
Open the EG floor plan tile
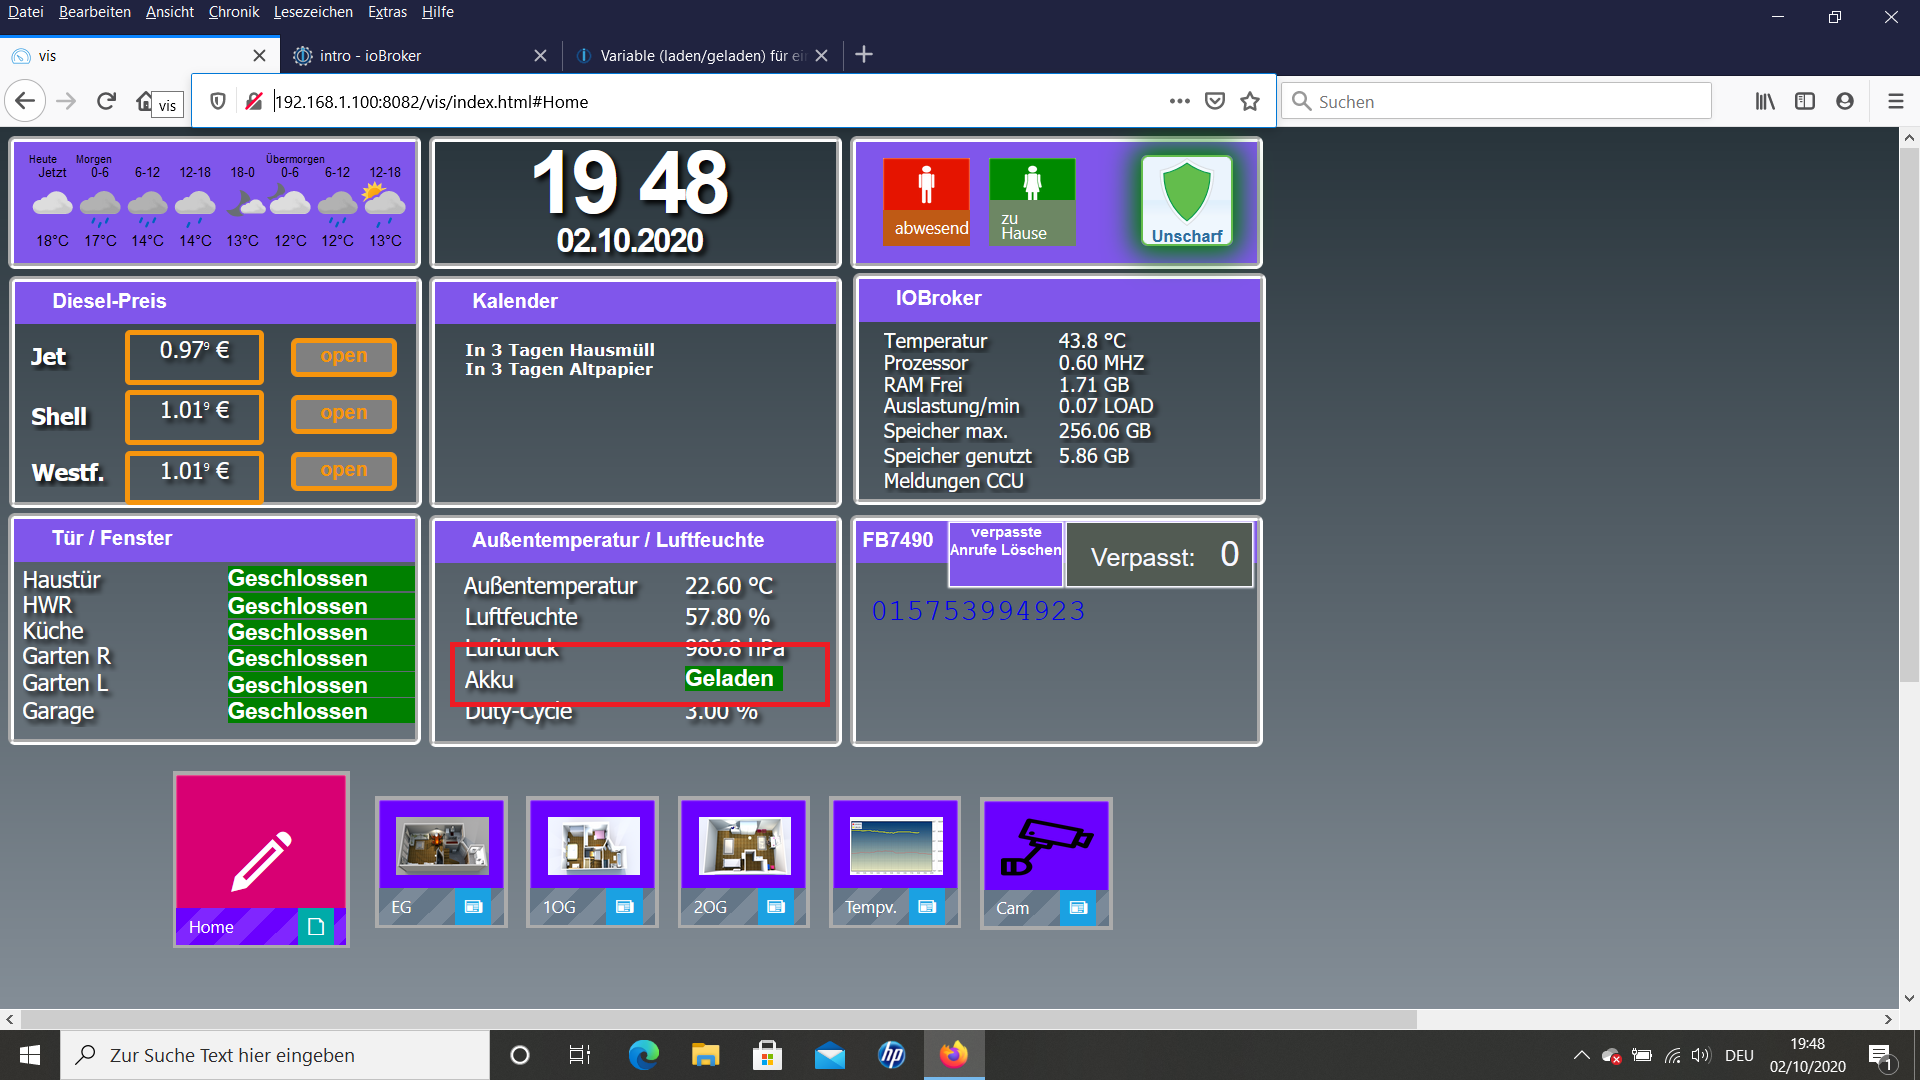(441, 861)
